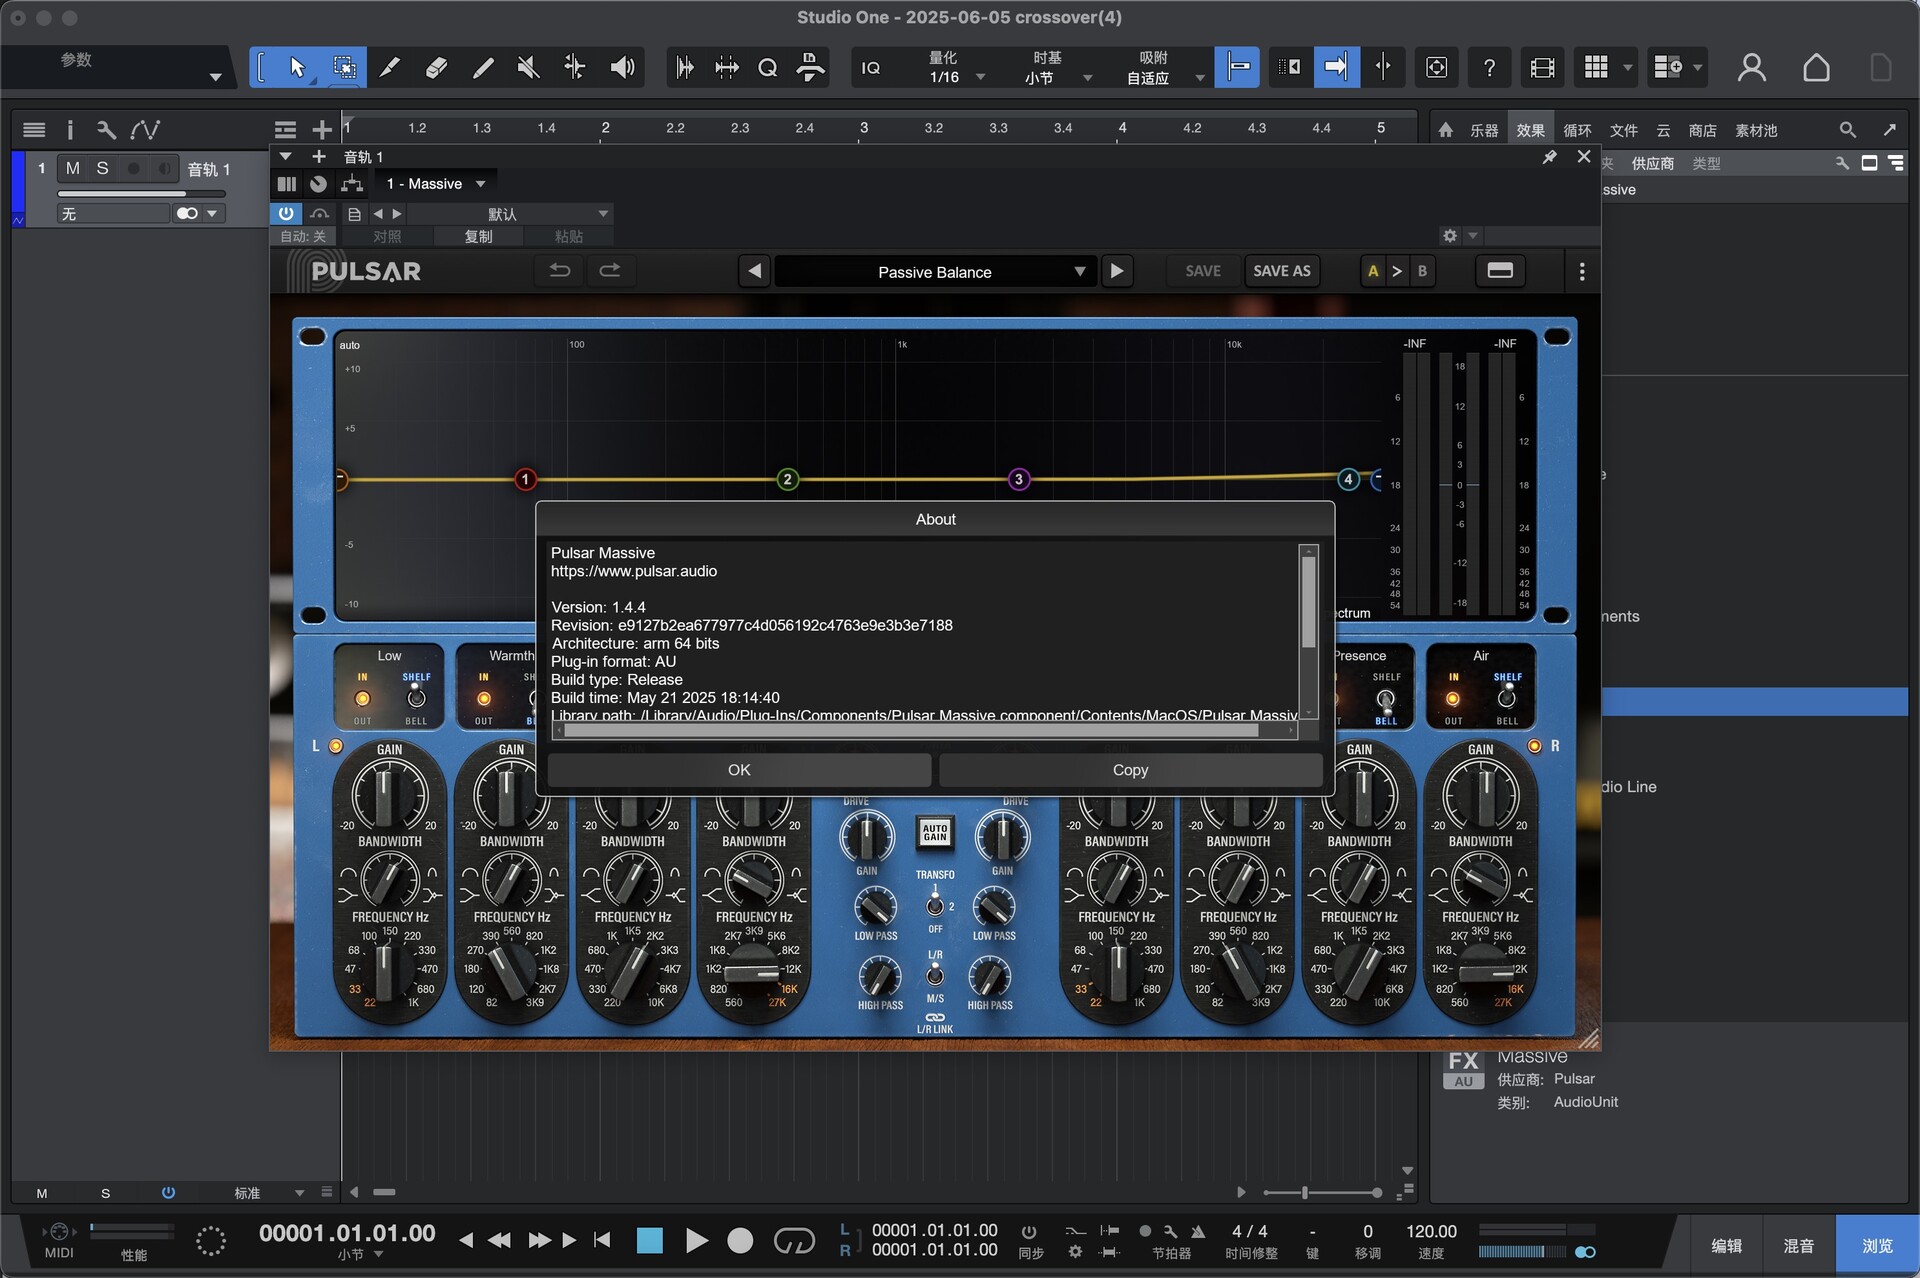This screenshot has width=1920, height=1278.
Task: Add a track with plus icon
Action: pyautogui.click(x=321, y=130)
